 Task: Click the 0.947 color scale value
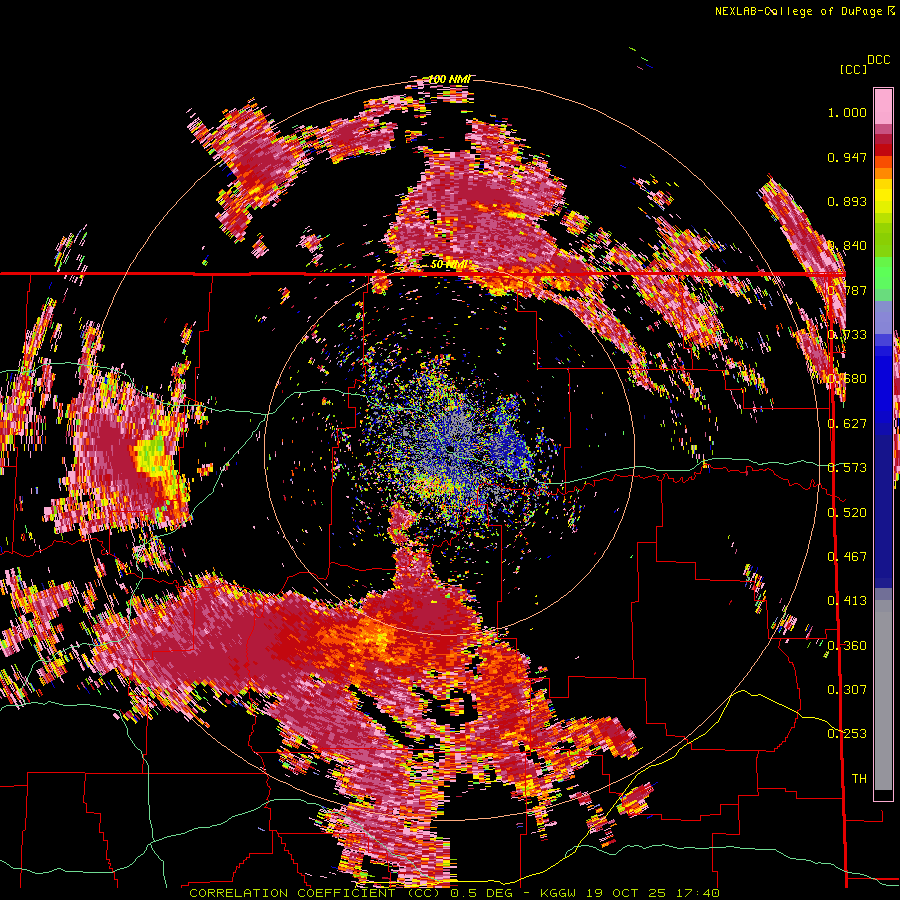coord(847,157)
